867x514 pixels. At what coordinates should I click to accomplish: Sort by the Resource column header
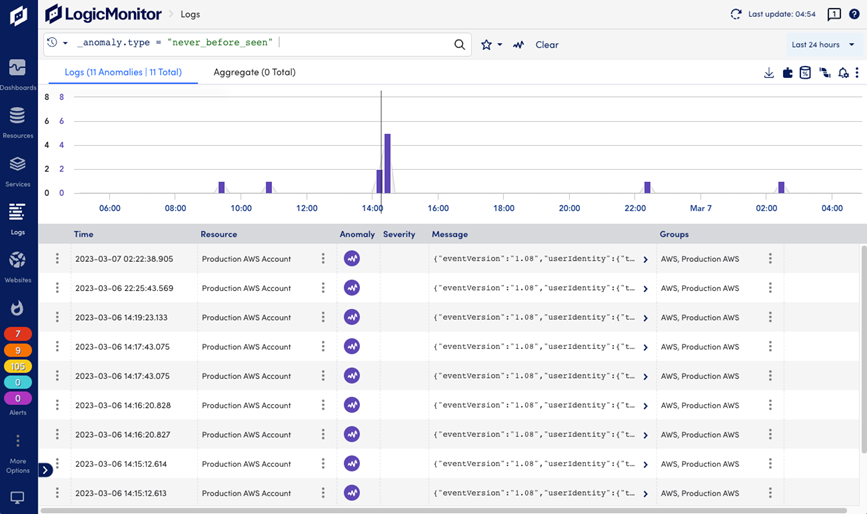(x=219, y=234)
